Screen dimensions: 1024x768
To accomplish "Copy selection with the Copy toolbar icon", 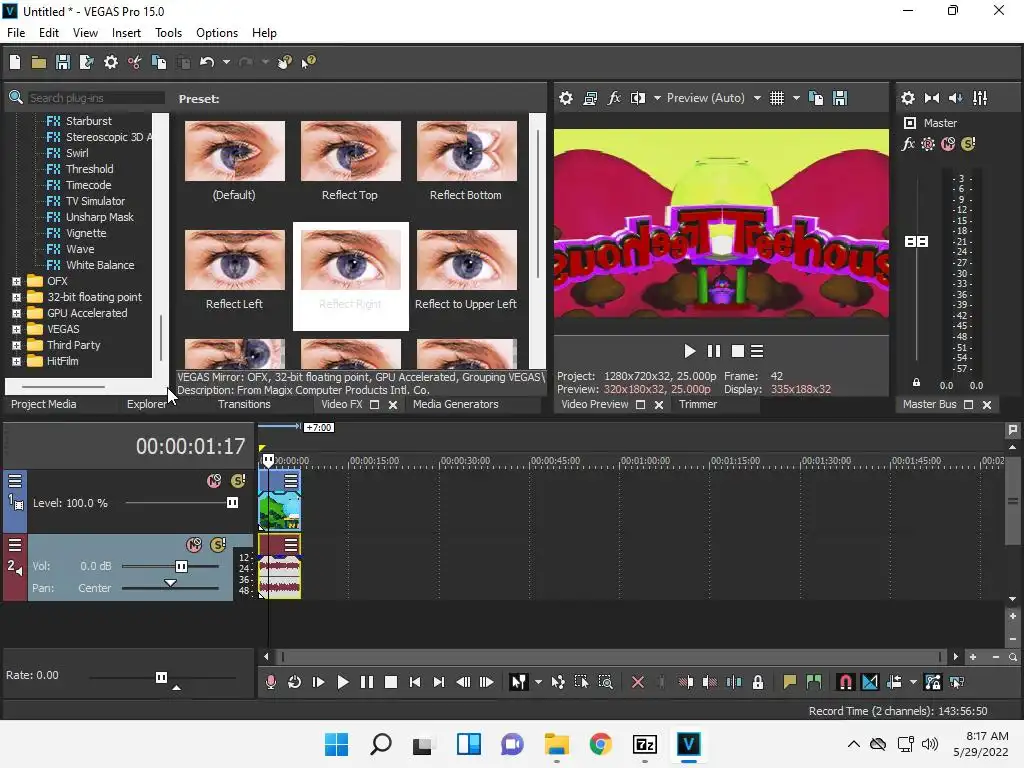I will coord(159,62).
